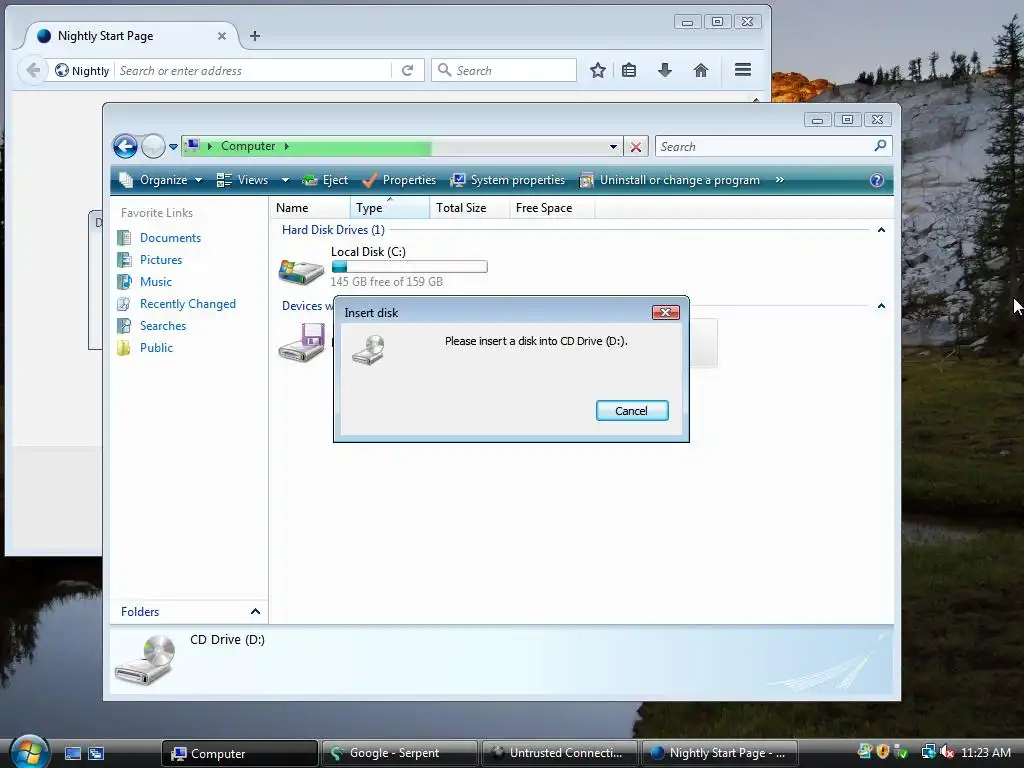This screenshot has height=768, width=1024.
Task: Go to Home page in Nightly
Action: [701, 70]
